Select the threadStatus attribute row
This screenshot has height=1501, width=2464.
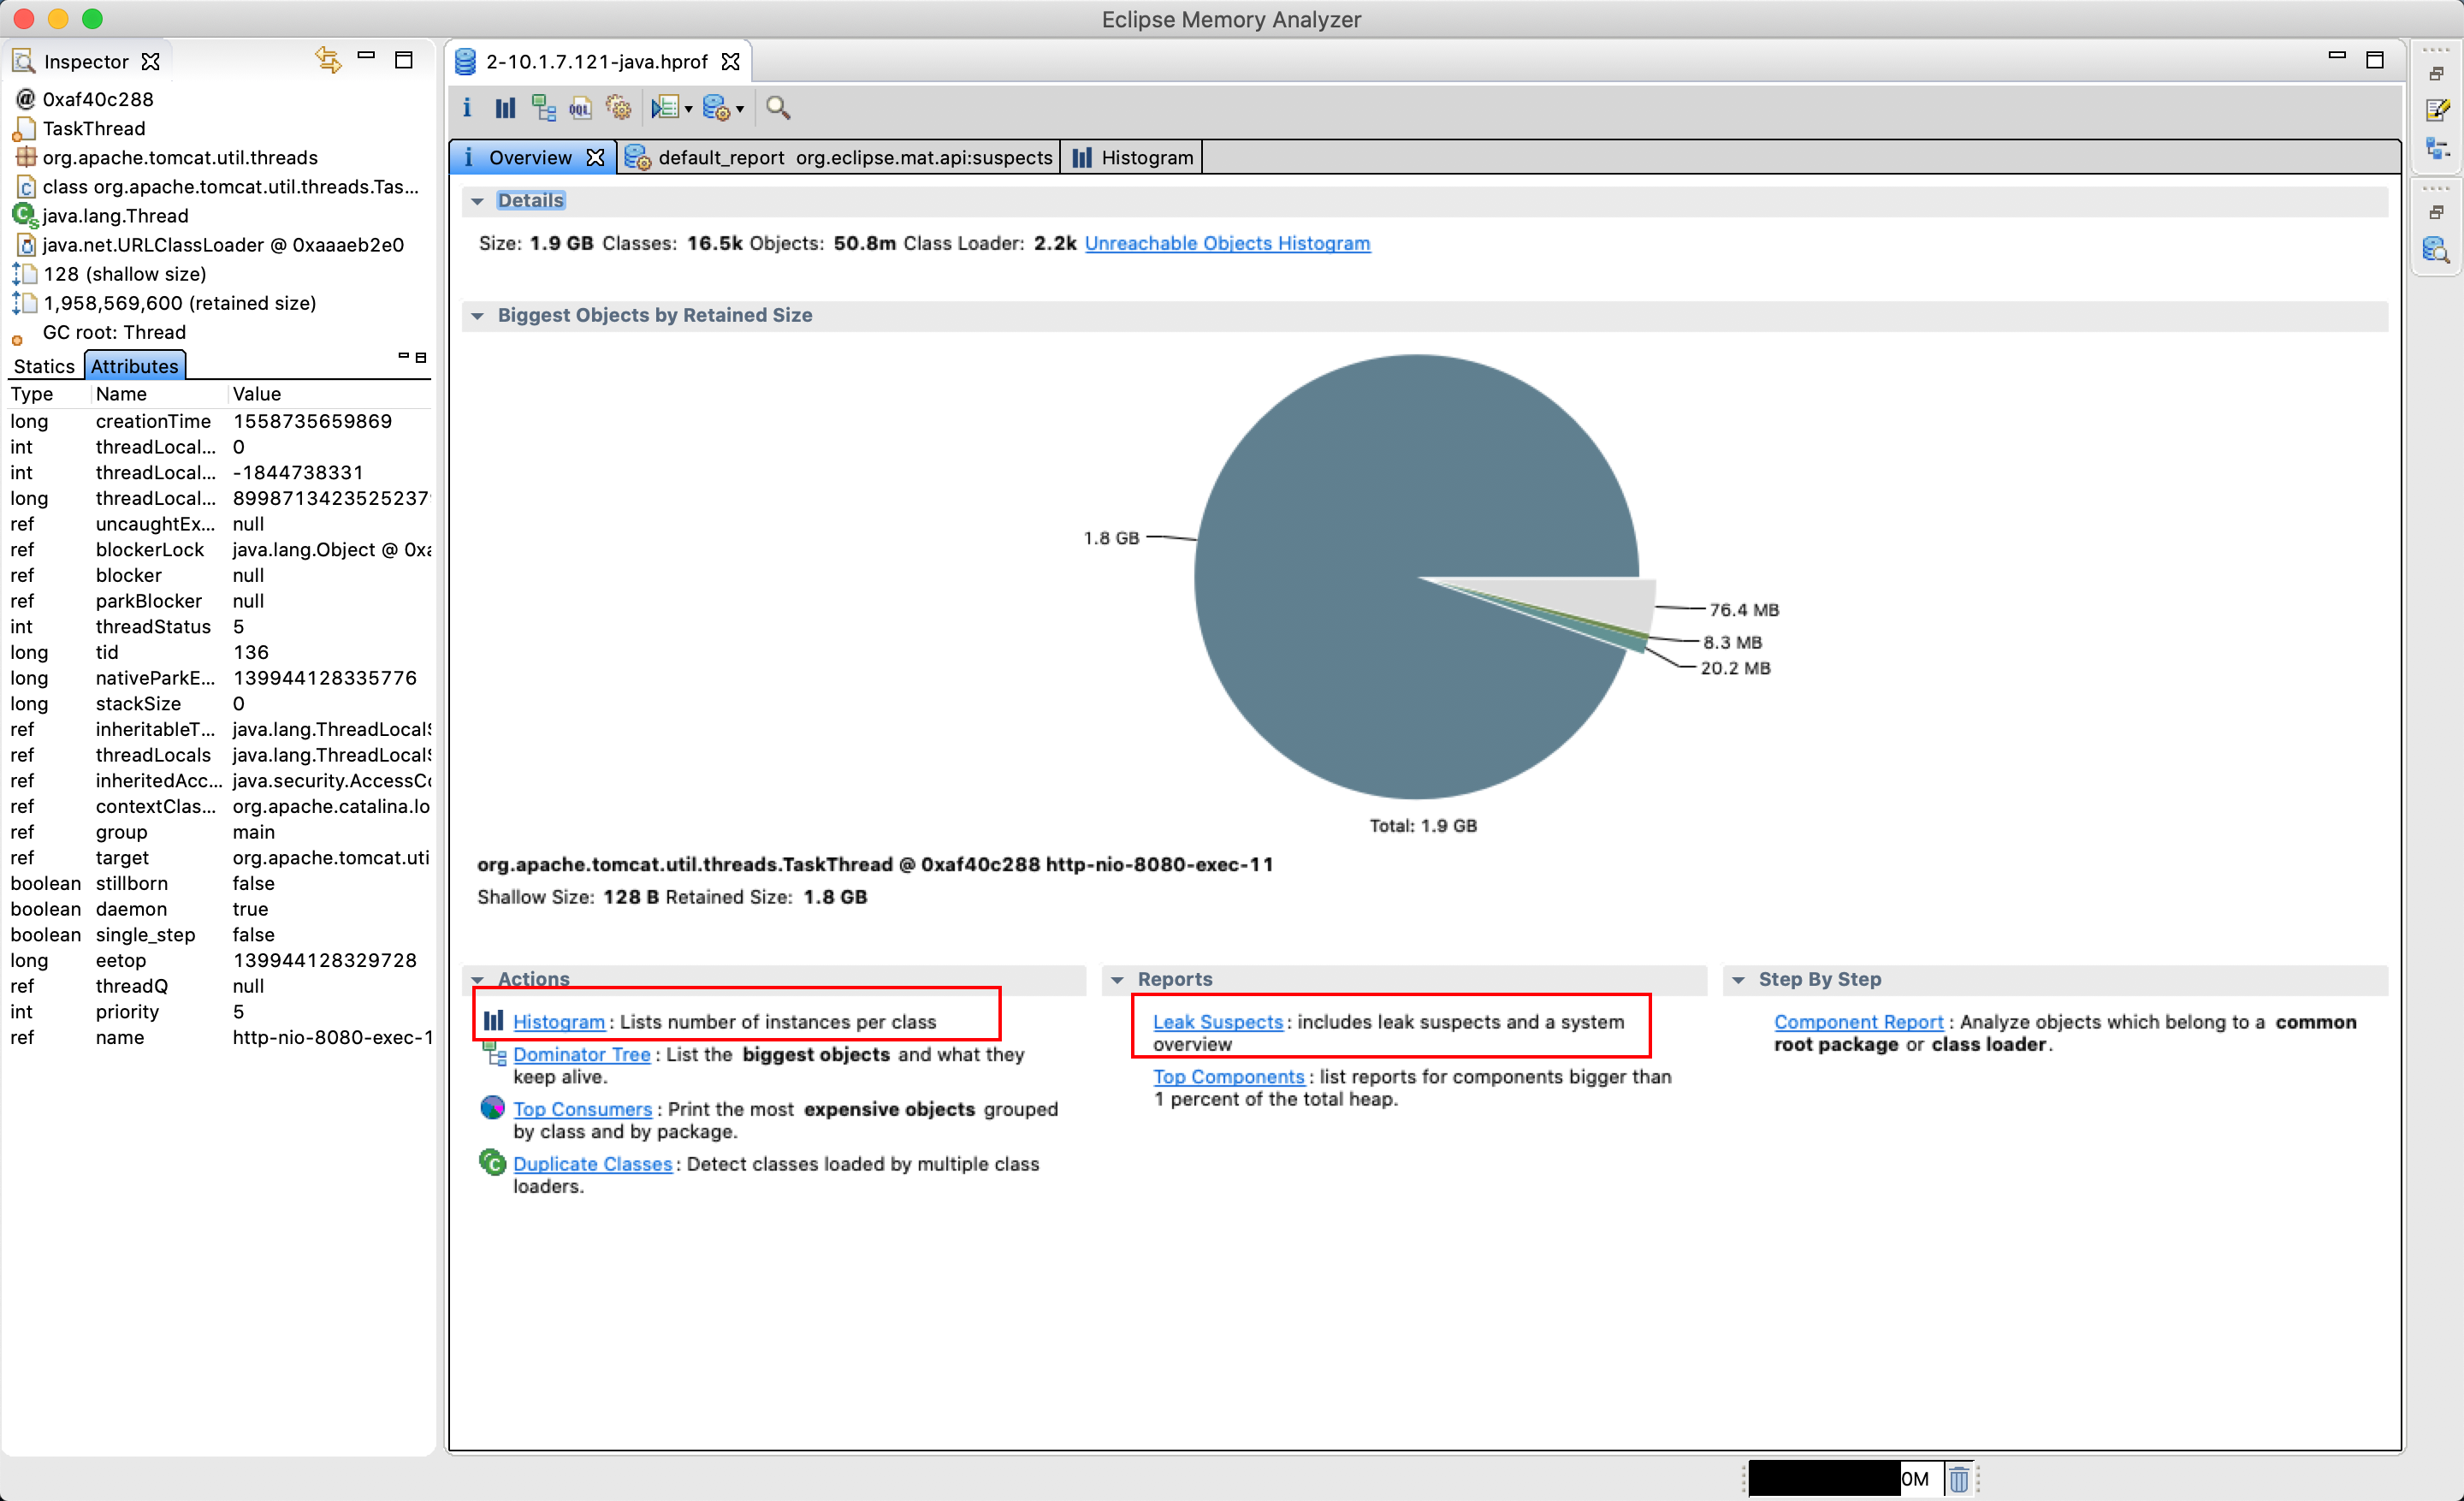[153, 627]
